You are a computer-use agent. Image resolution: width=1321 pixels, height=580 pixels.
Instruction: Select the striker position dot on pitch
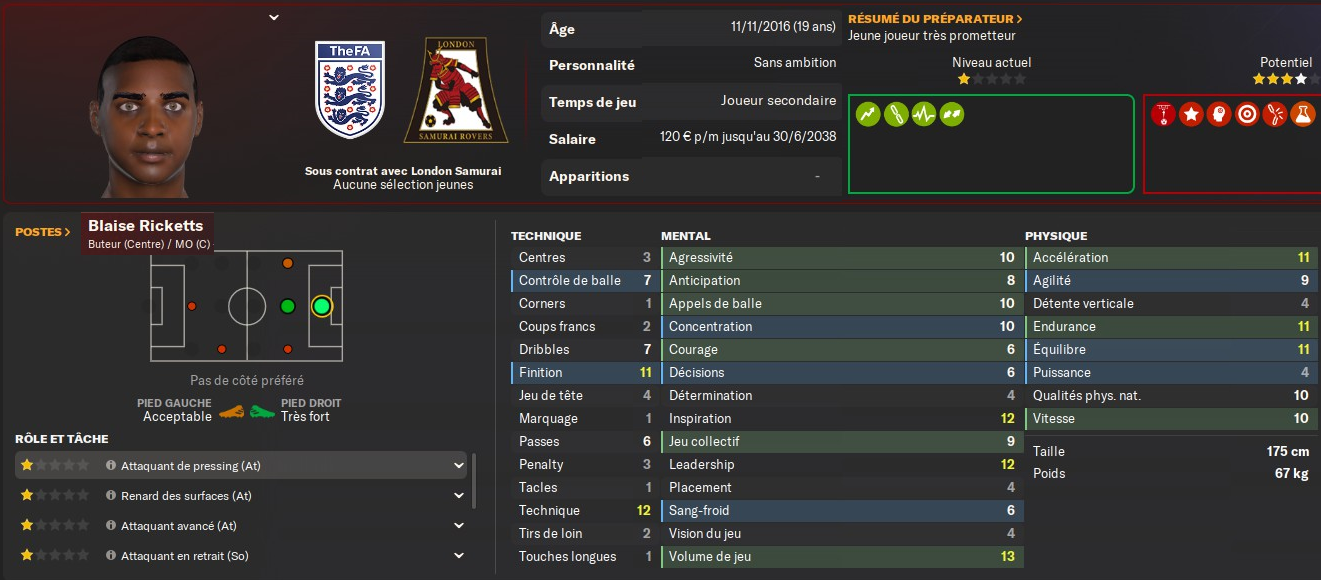pyautogui.click(x=321, y=306)
